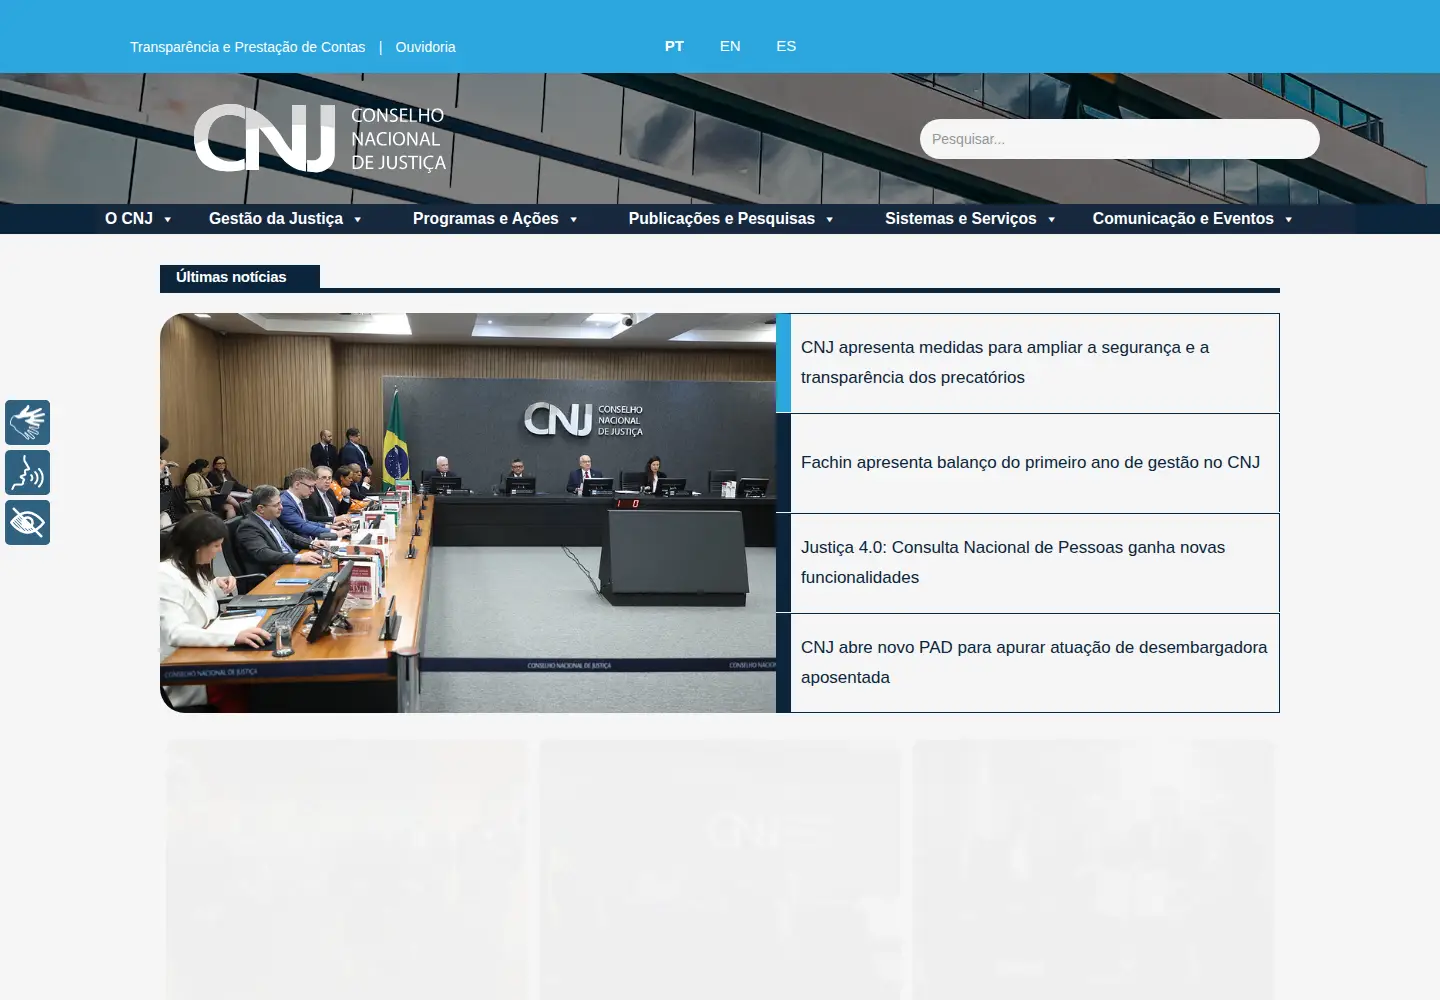Expand the arrow next to Gestão da Justiça
The image size is (1440, 1000).
pos(357,219)
